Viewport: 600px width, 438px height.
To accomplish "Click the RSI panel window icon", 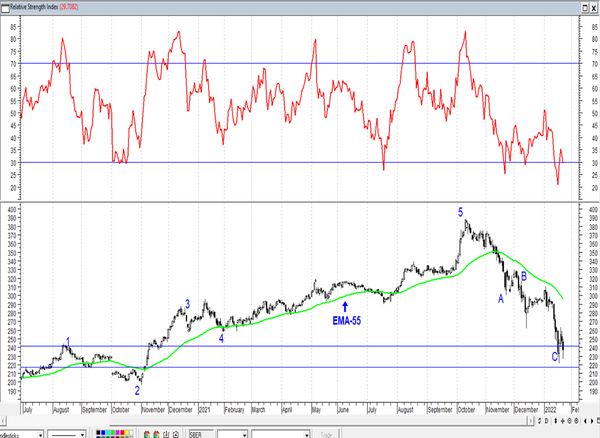I will (x=5, y=5).
